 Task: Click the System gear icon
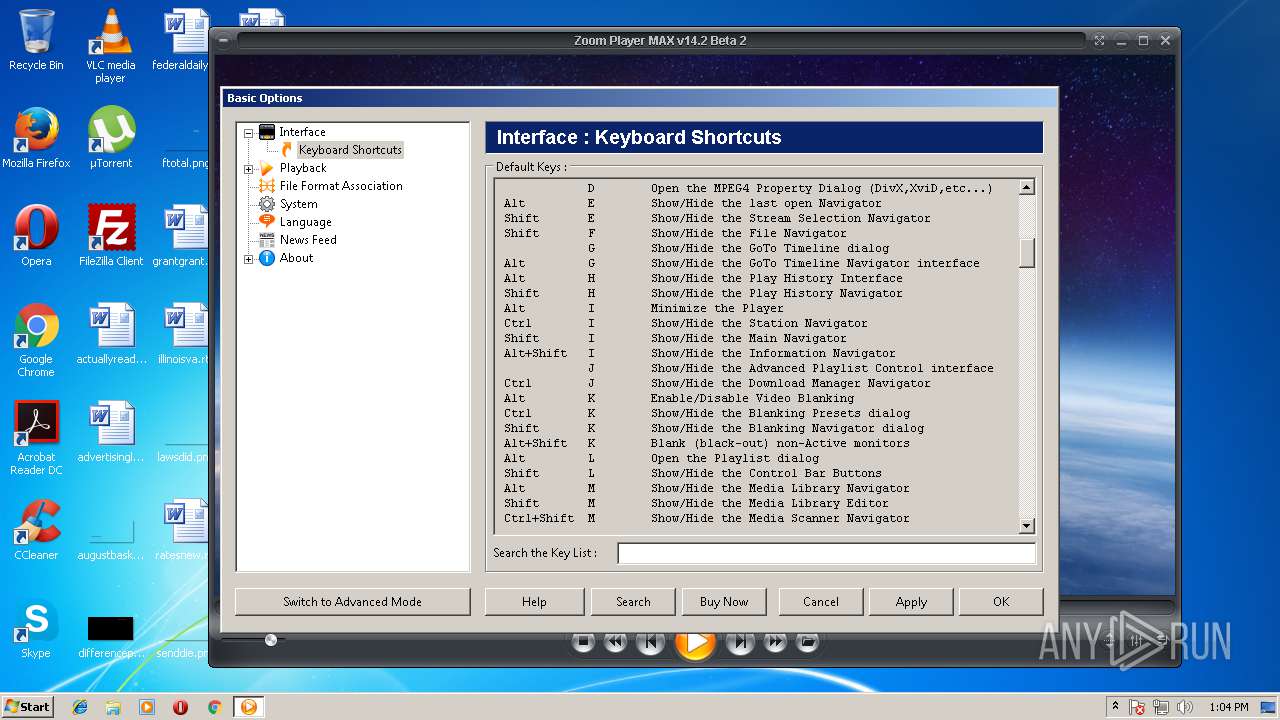(266, 204)
